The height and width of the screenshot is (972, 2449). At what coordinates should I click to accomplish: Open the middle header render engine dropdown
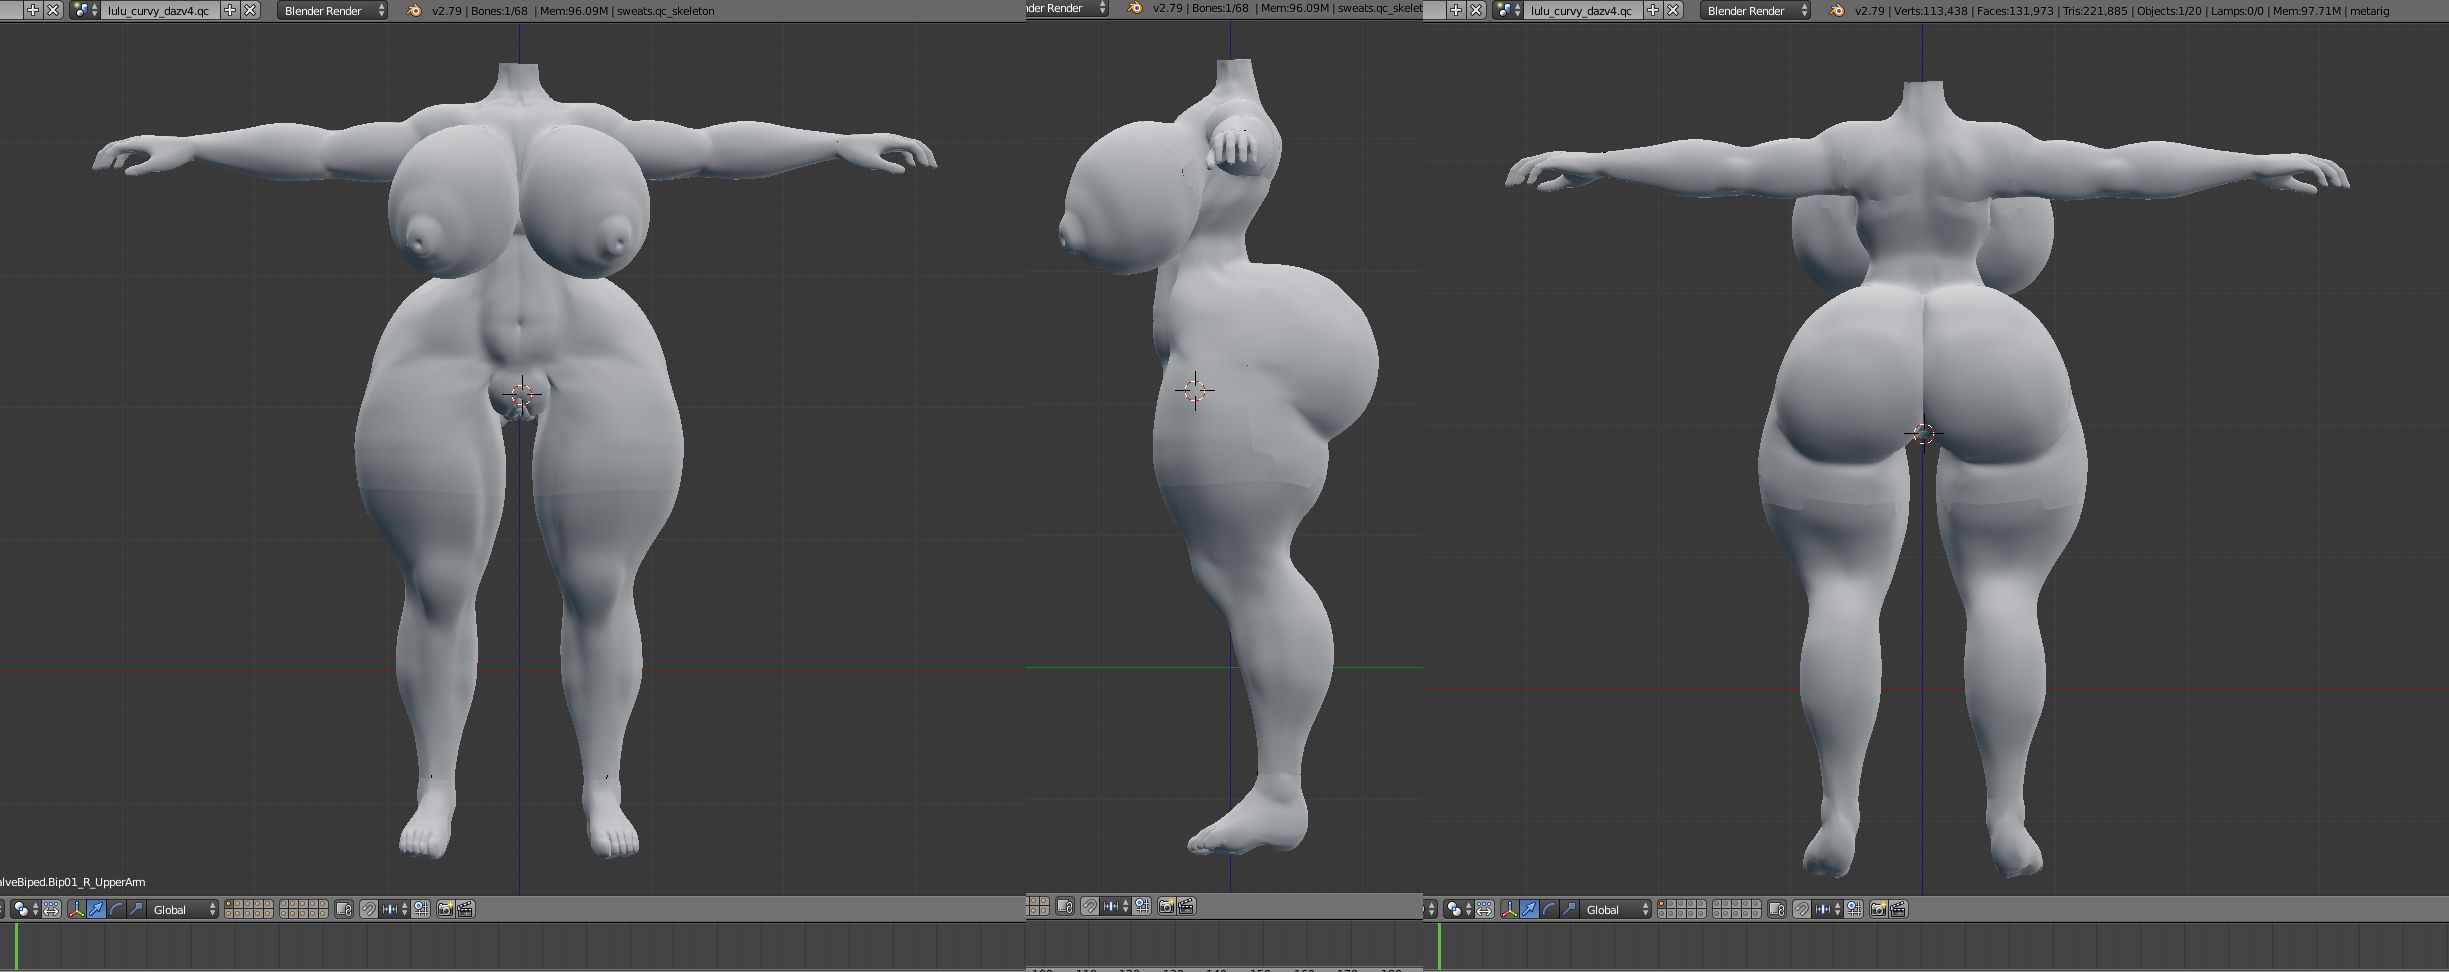[1068, 8]
